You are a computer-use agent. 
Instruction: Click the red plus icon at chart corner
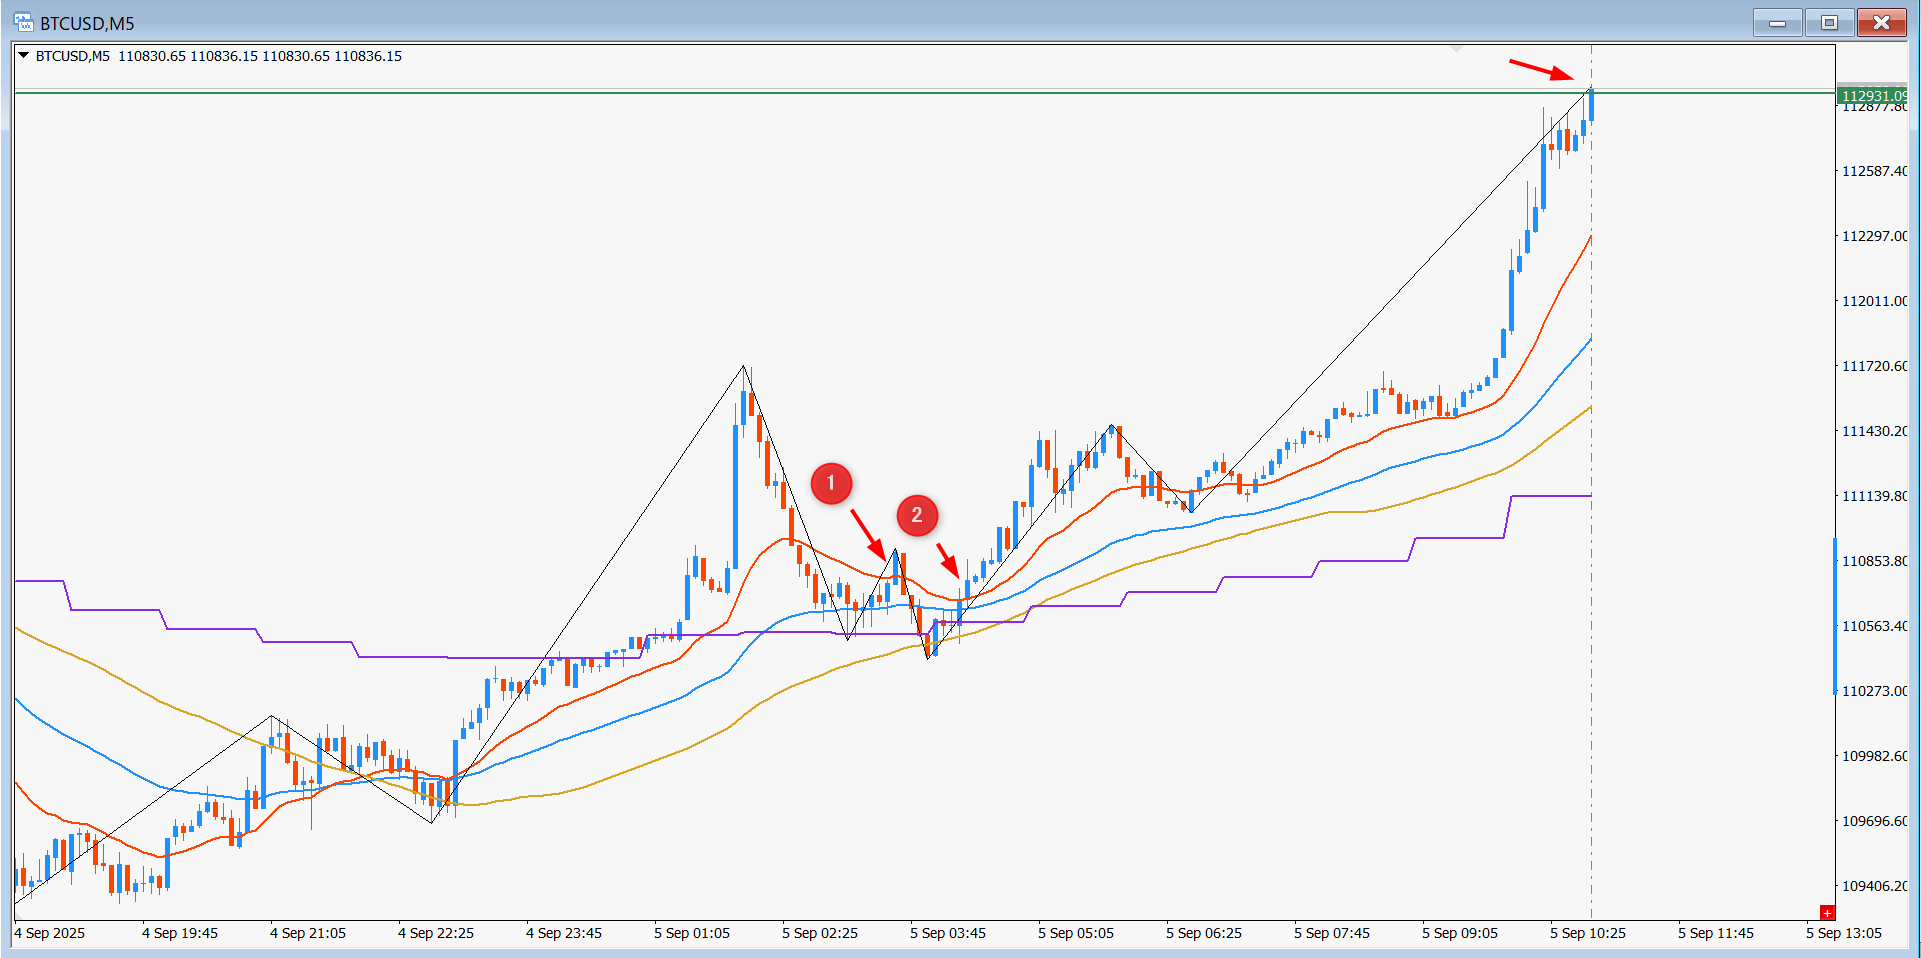coord(1827,912)
